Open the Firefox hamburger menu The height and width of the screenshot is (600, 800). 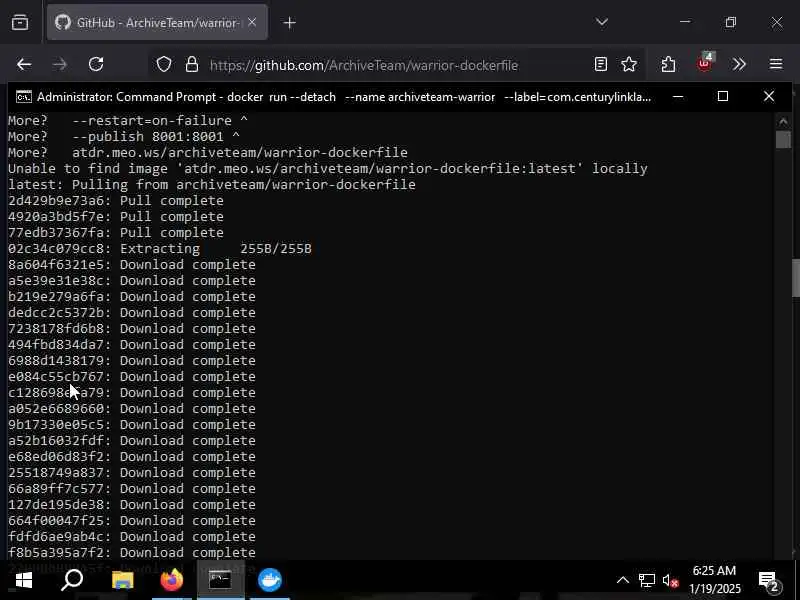coord(776,64)
